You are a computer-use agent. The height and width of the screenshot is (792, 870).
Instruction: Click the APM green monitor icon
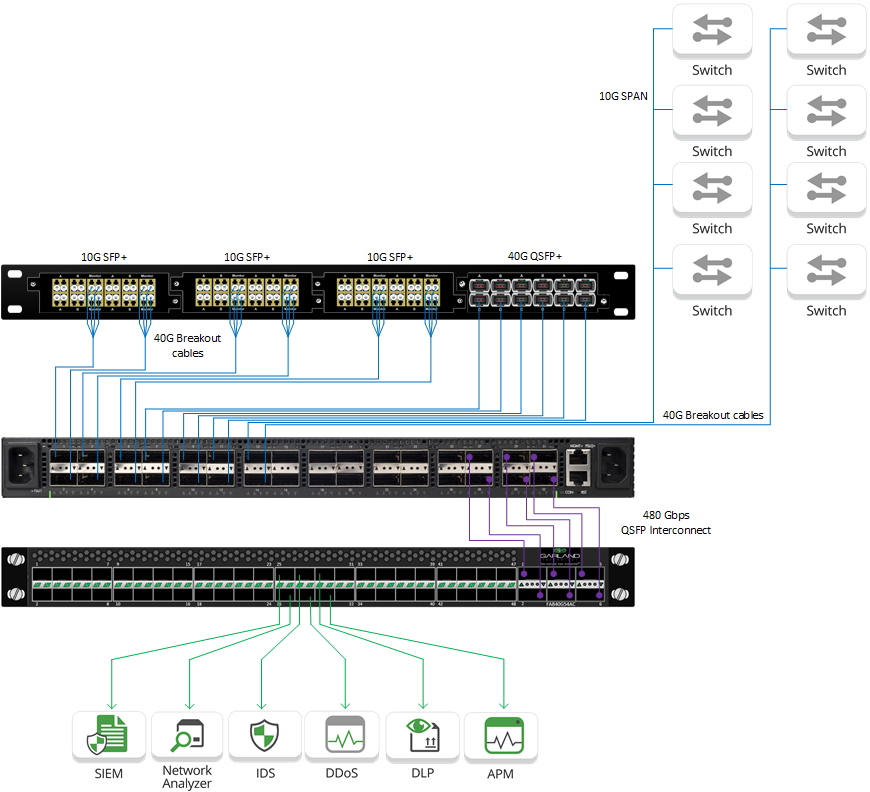499,737
